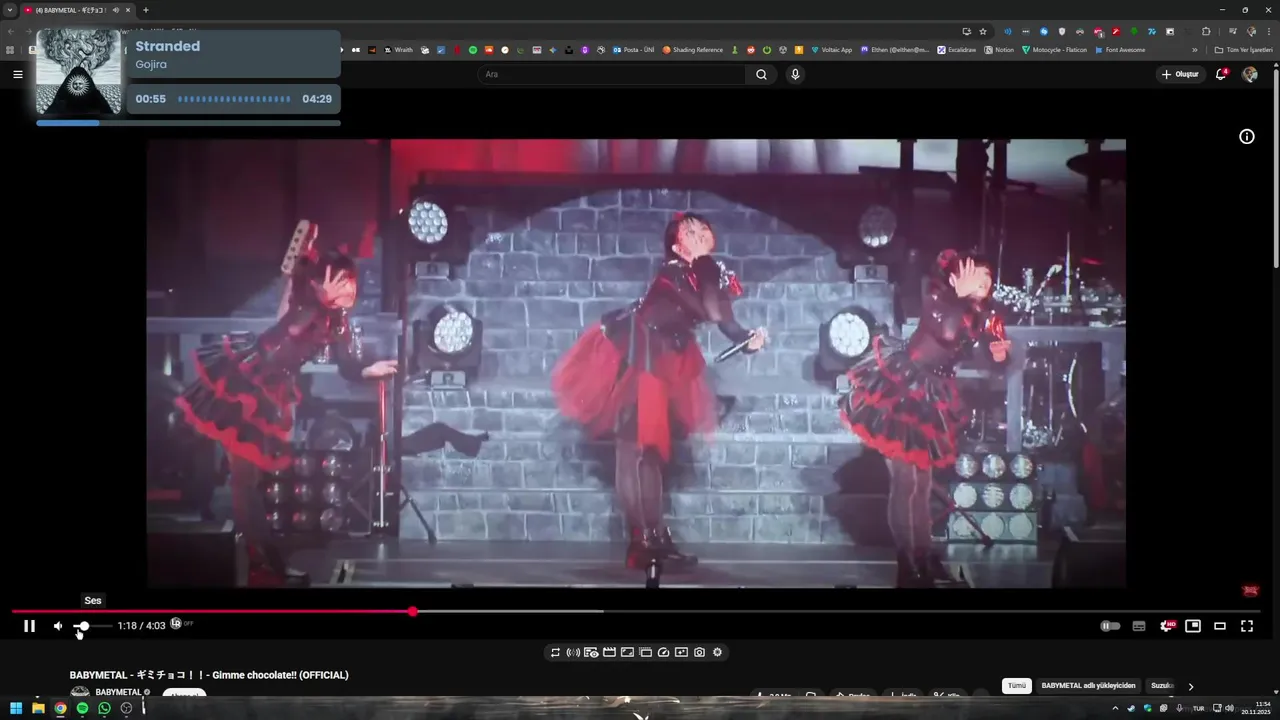Open the player settings gear
1280x720 pixels.
tap(1166, 626)
